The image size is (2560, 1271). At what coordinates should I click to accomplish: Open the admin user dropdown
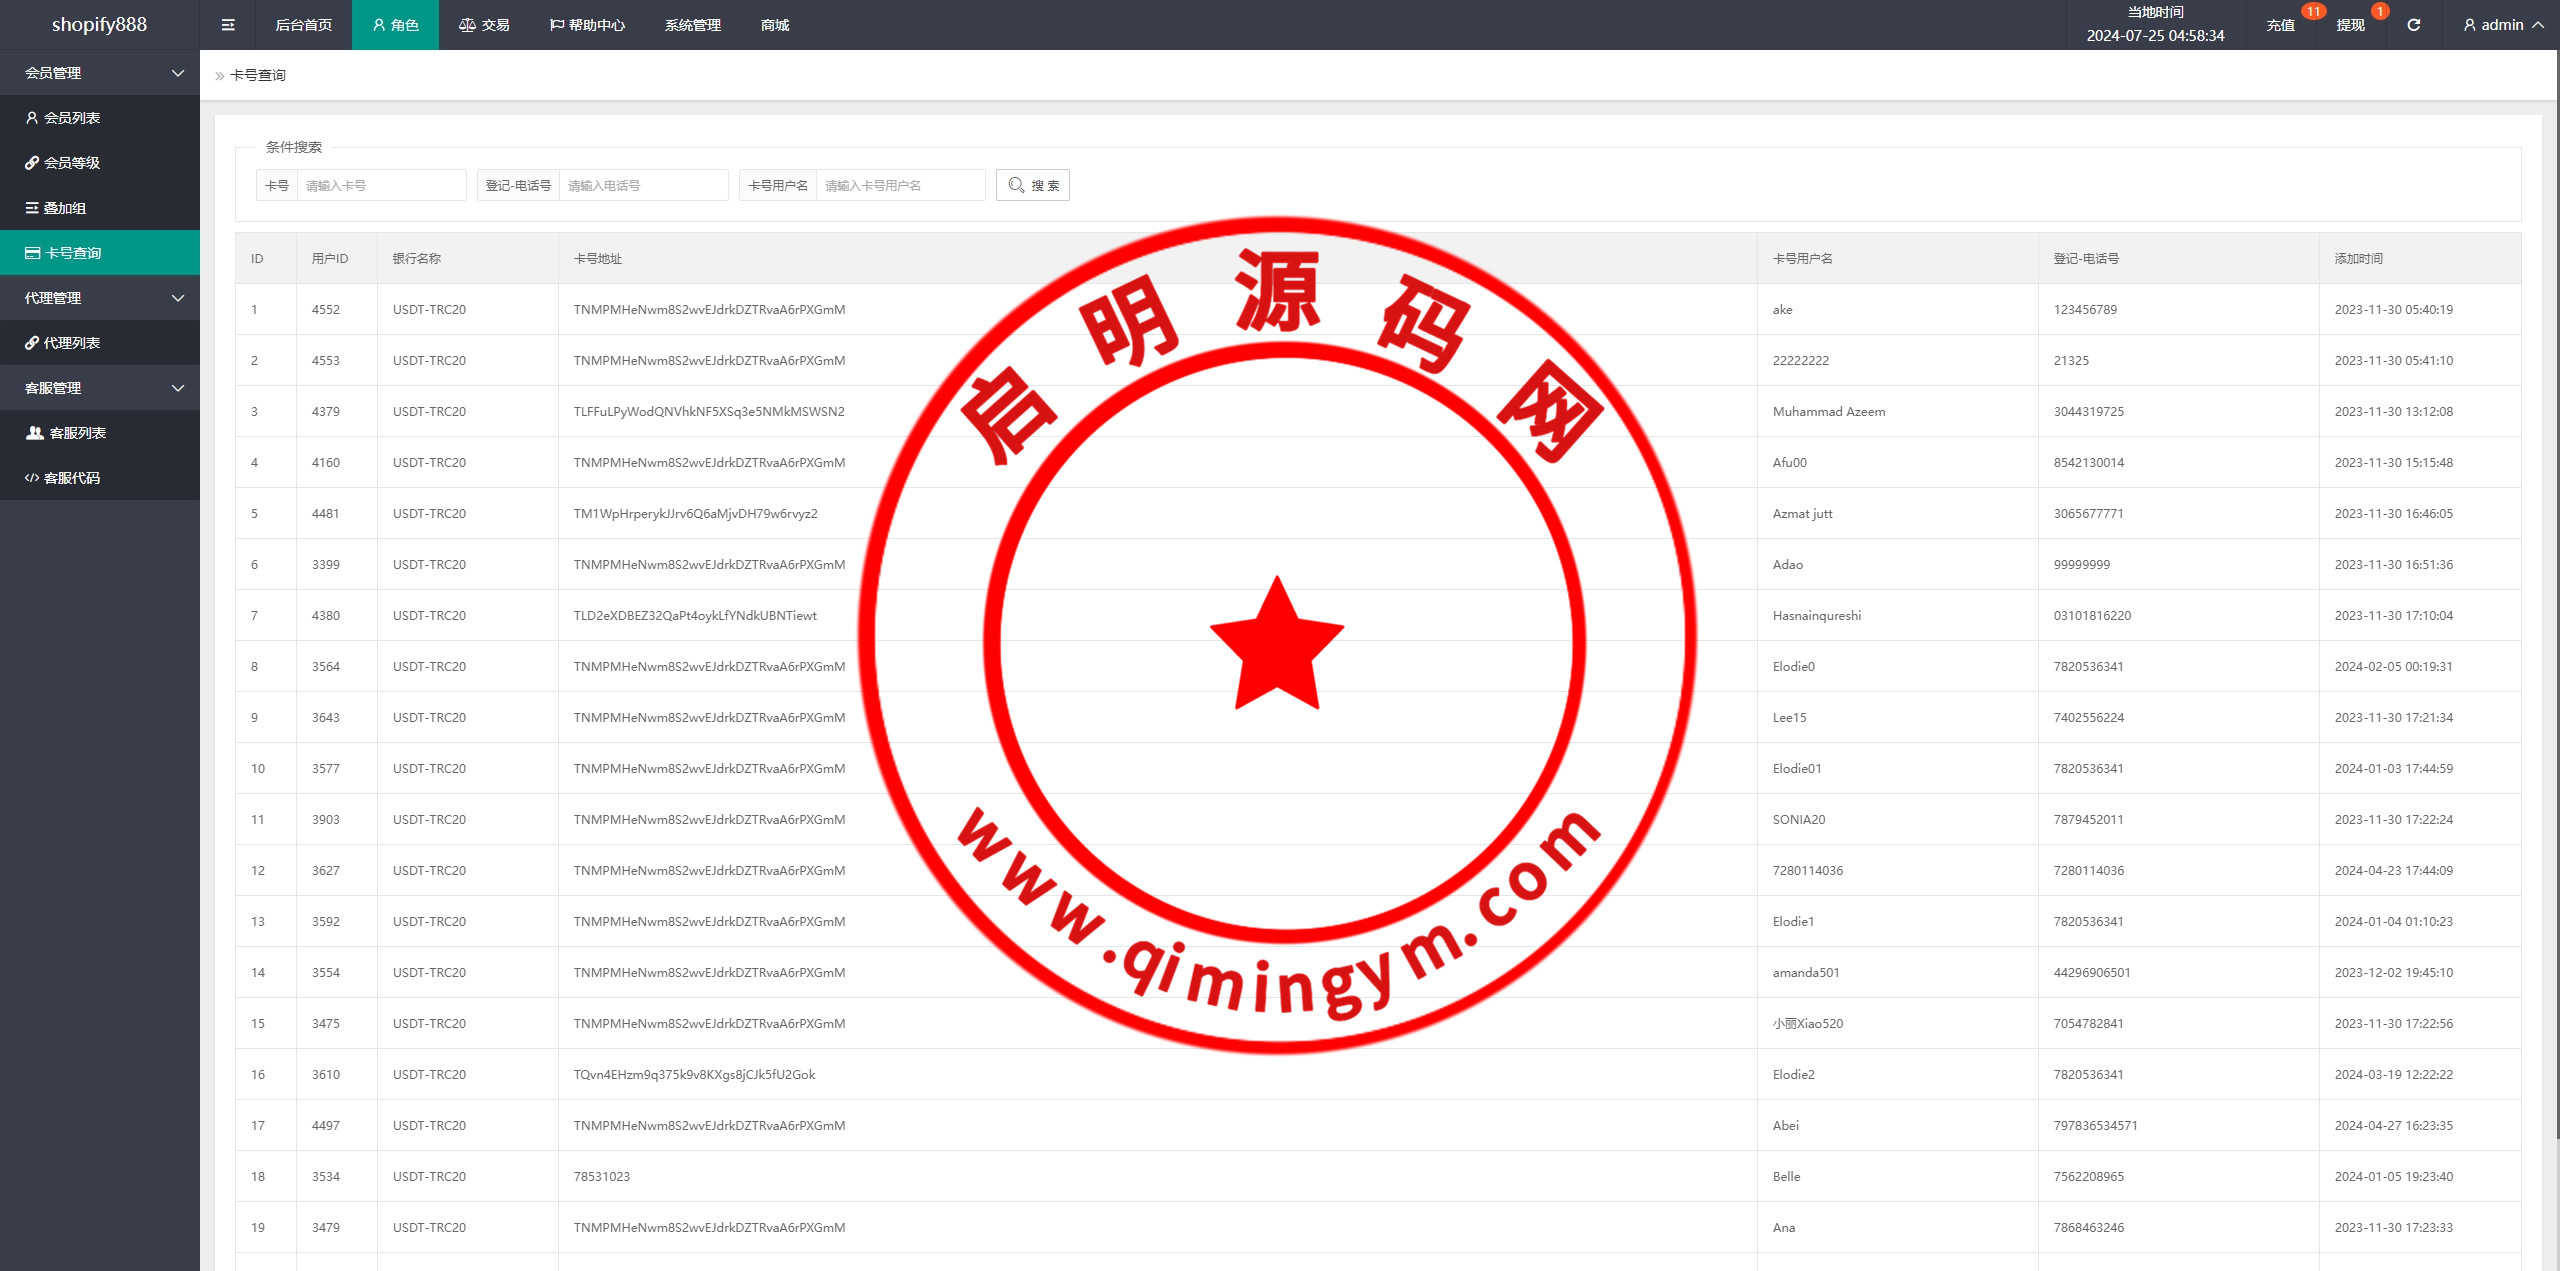coord(2503,25)
